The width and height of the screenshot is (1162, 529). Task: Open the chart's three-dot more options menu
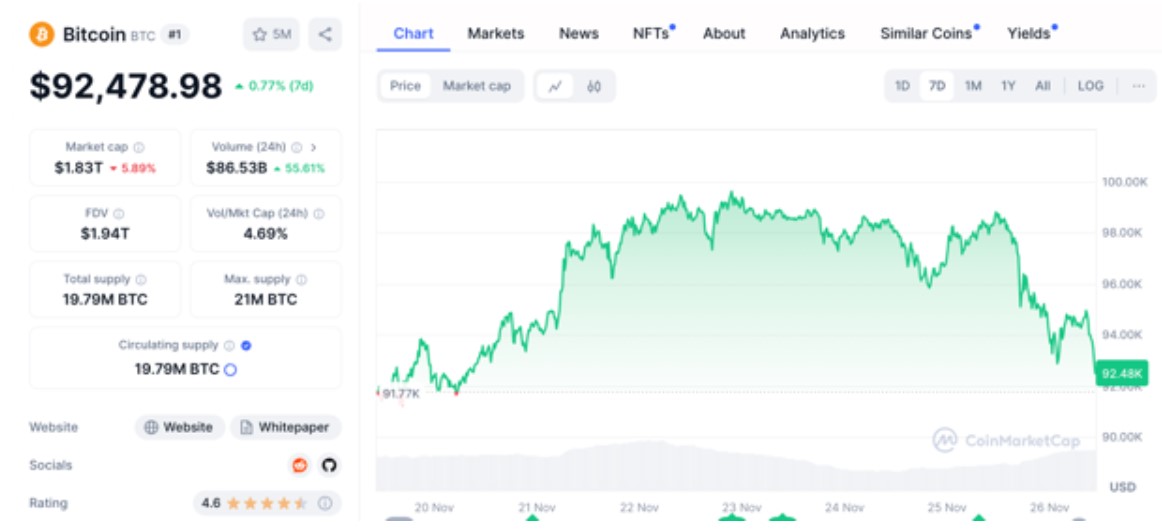pyautogui.click(x=1138, y=86)
